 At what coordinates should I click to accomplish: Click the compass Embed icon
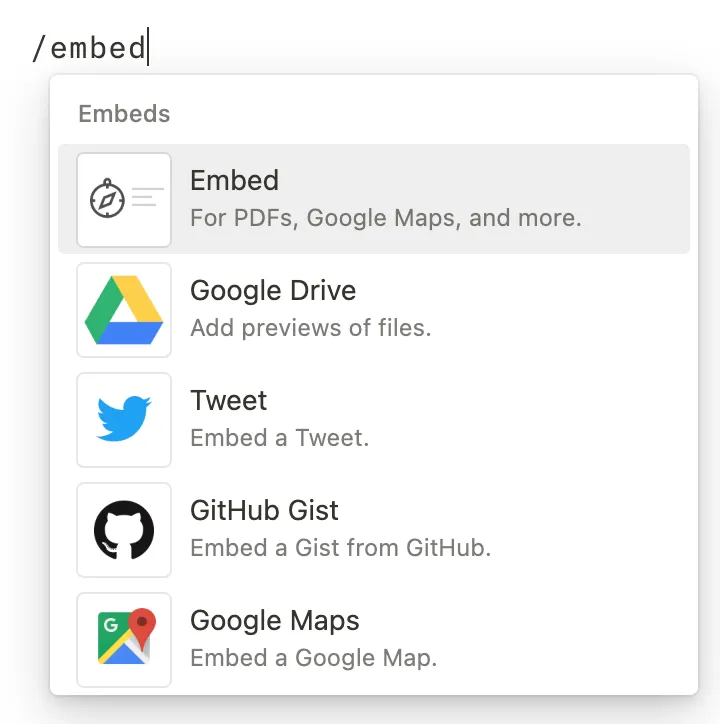coord(107,199)
